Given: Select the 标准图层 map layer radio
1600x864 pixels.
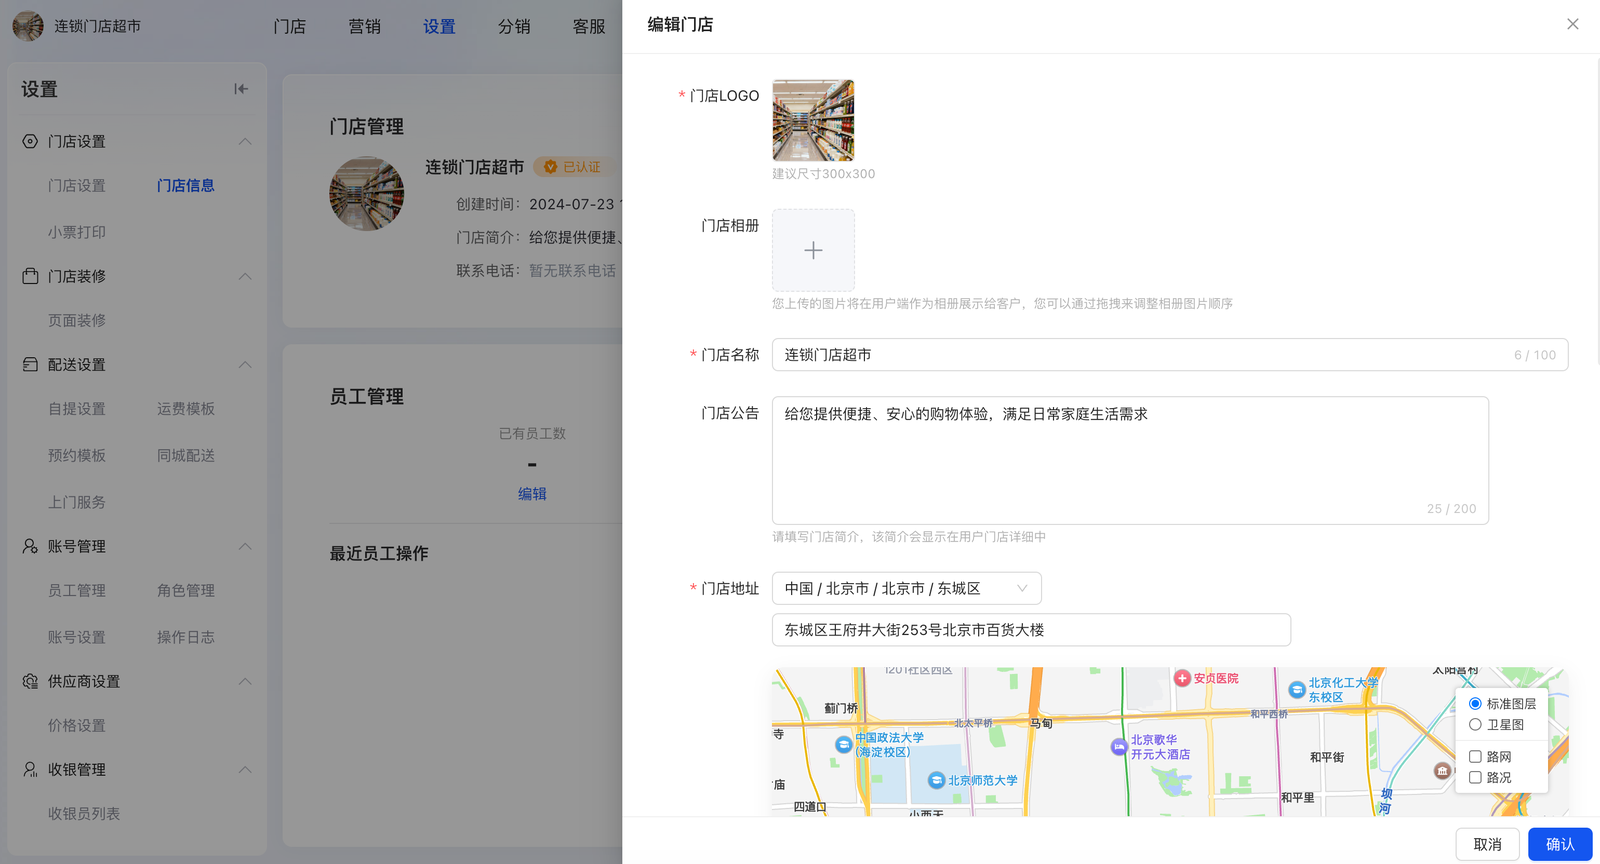Looking at the screenshot, I should pyautogui.click(x=1475, y=704).
